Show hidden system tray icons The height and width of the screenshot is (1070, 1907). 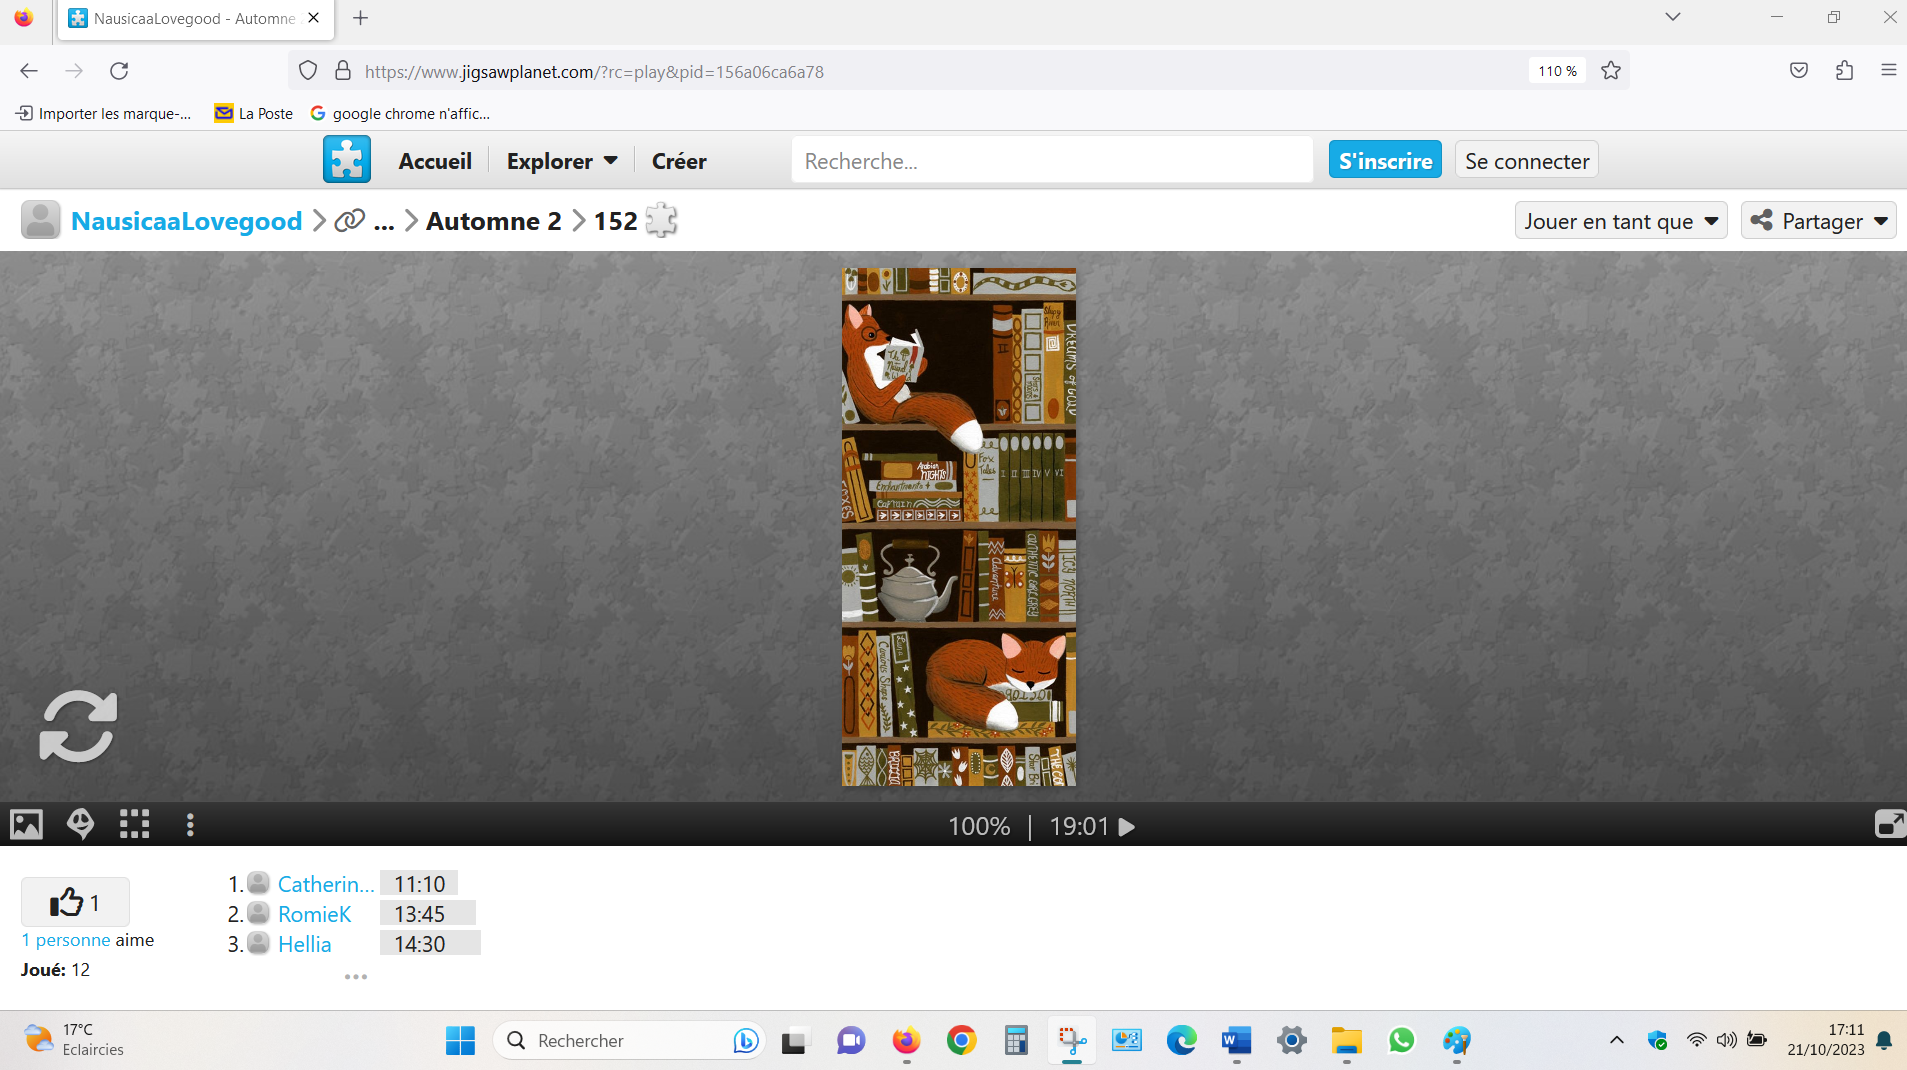[x=1616, y=1041]
